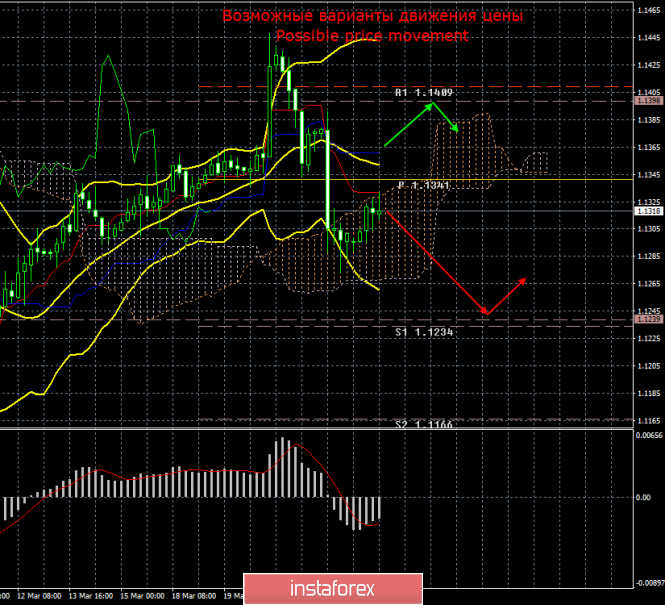This screenshot has height=605, width=665.
Task: Select the current price tag 1.1318
Action: coord(646,211)
